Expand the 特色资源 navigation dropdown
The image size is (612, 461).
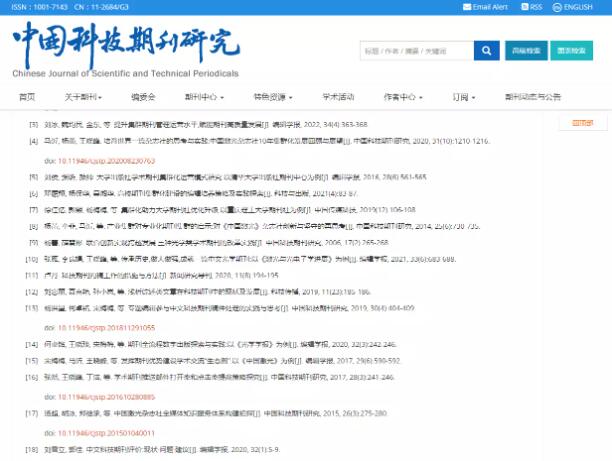273,97
